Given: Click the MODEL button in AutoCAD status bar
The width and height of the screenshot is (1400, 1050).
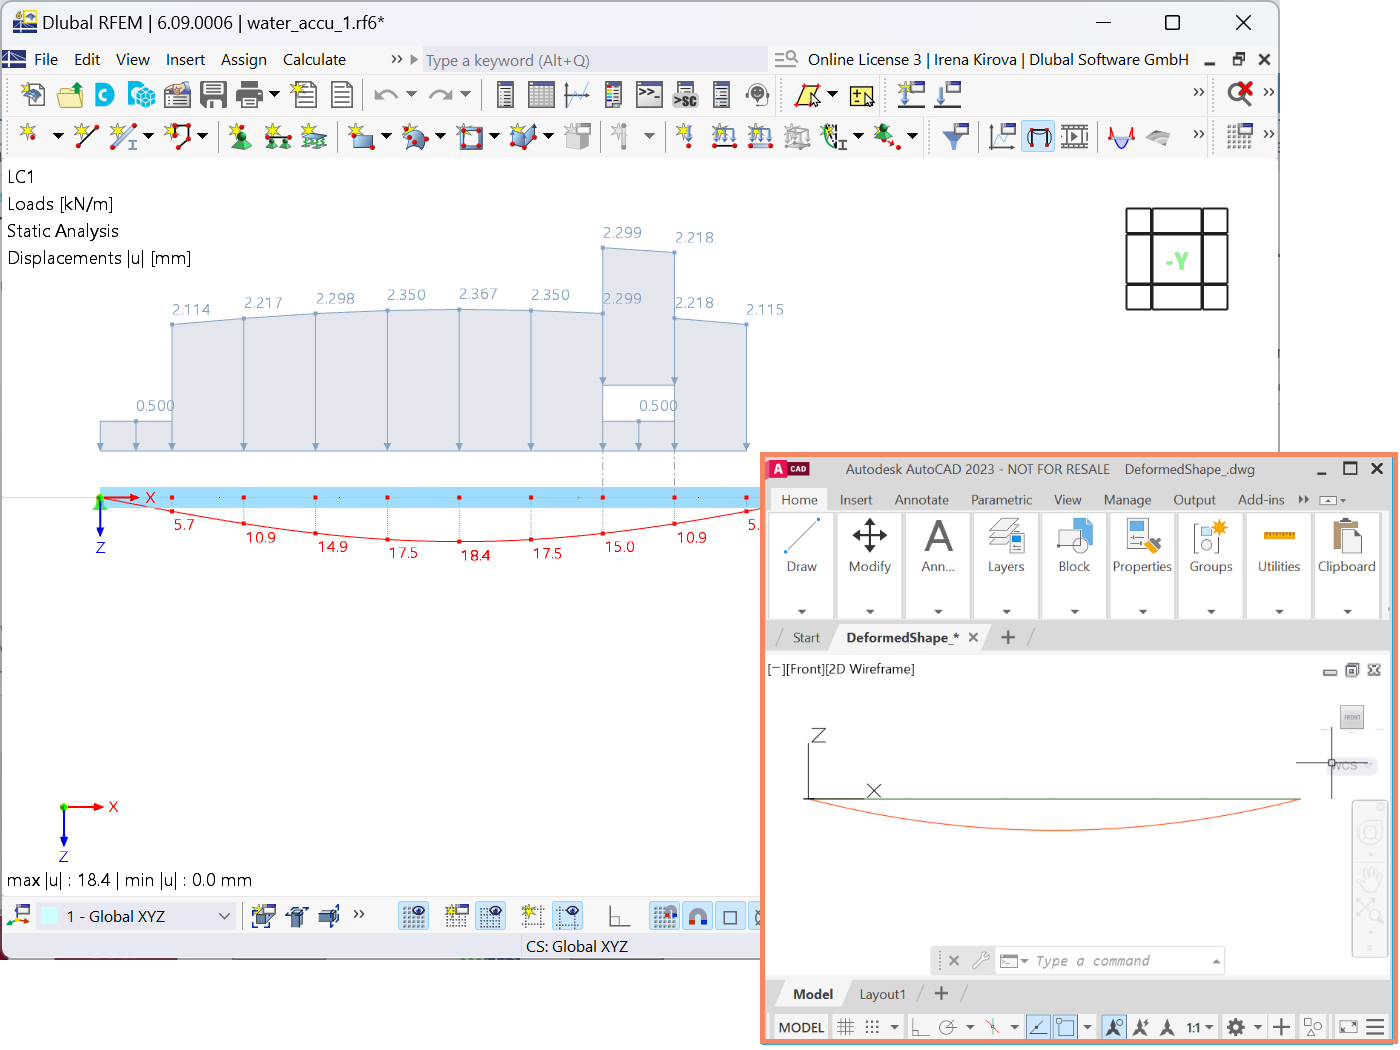Looking at the screenshot, I should (800, 1027).
